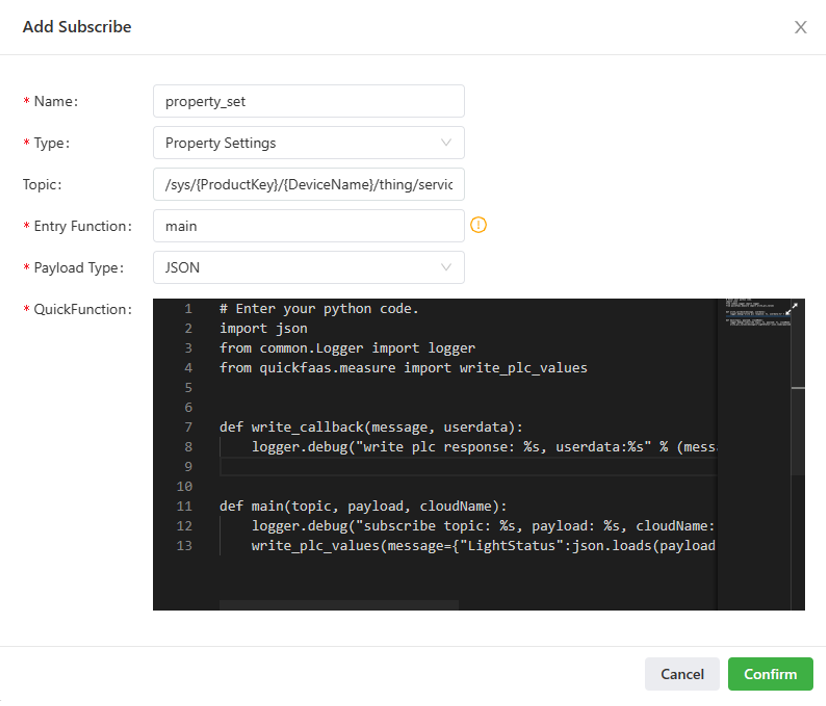Open the Payload Type JSON dropdown
The image size is (826, 706).
tap(308, 268)
